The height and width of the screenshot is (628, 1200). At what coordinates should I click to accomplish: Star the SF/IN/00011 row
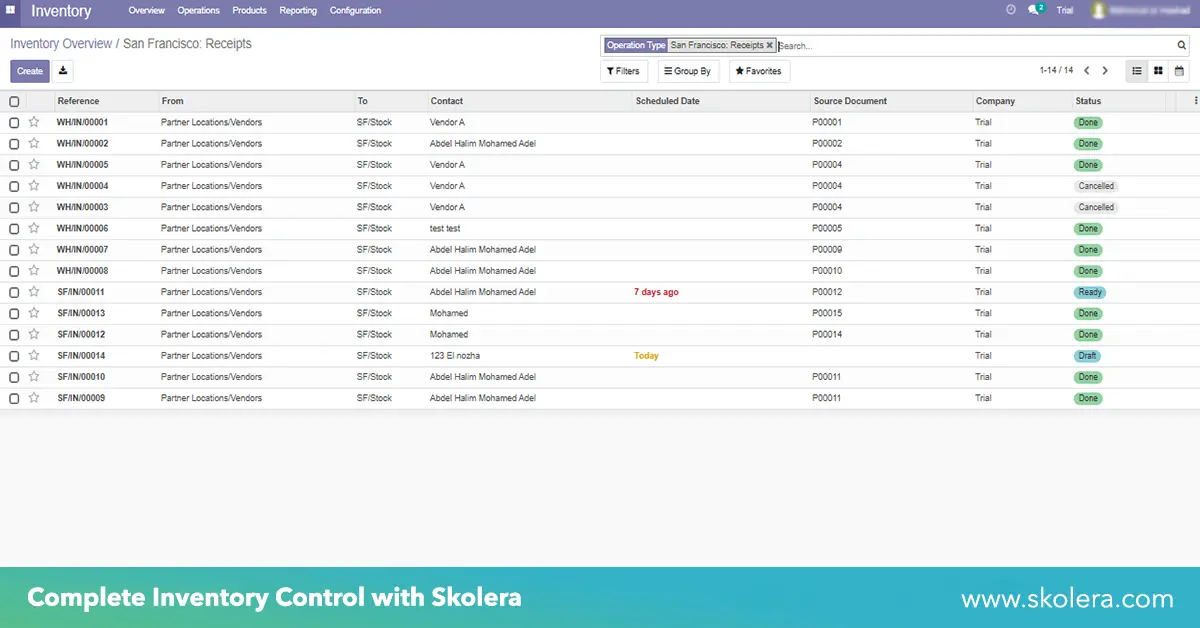[34, 292]
